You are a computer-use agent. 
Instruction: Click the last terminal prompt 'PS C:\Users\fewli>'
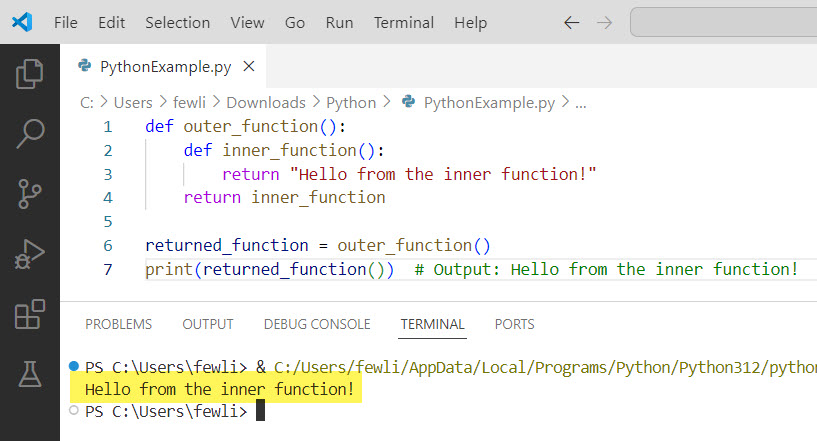pyautogui.click(x=166, y=411)
